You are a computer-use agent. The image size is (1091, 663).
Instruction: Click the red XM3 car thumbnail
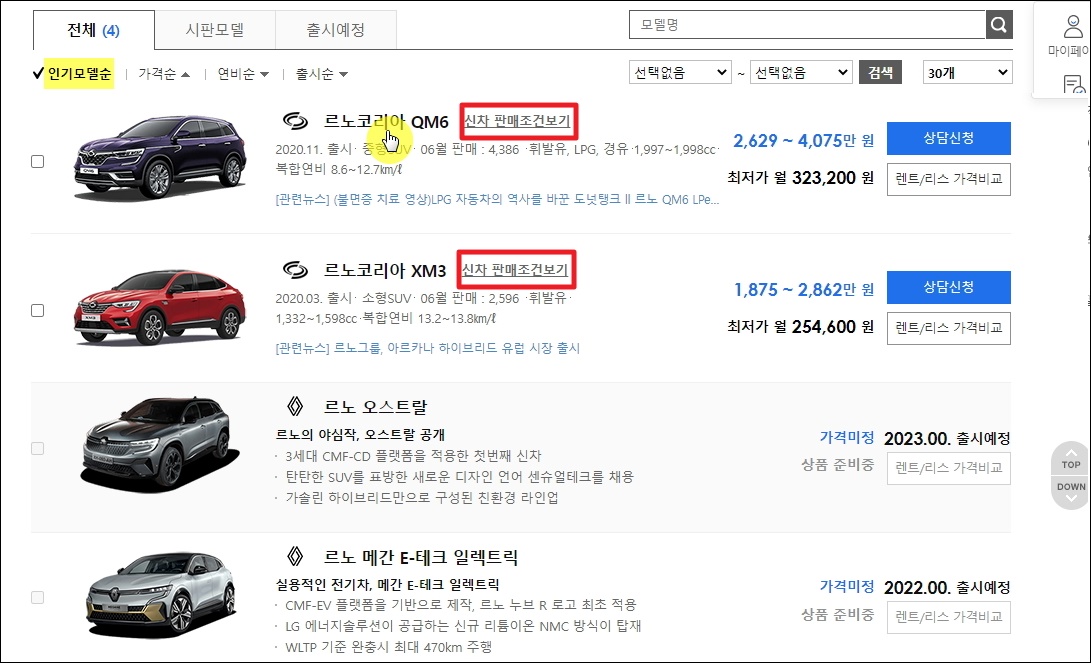[160, 307]
